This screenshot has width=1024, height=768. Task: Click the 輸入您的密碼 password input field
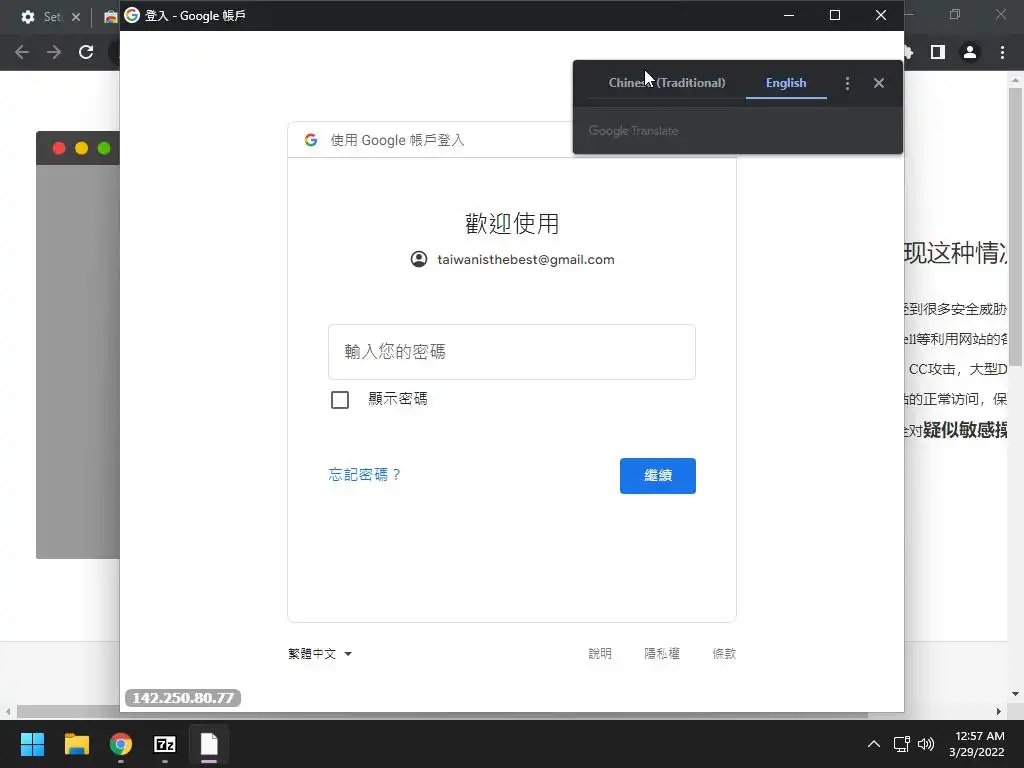(511, 352)
